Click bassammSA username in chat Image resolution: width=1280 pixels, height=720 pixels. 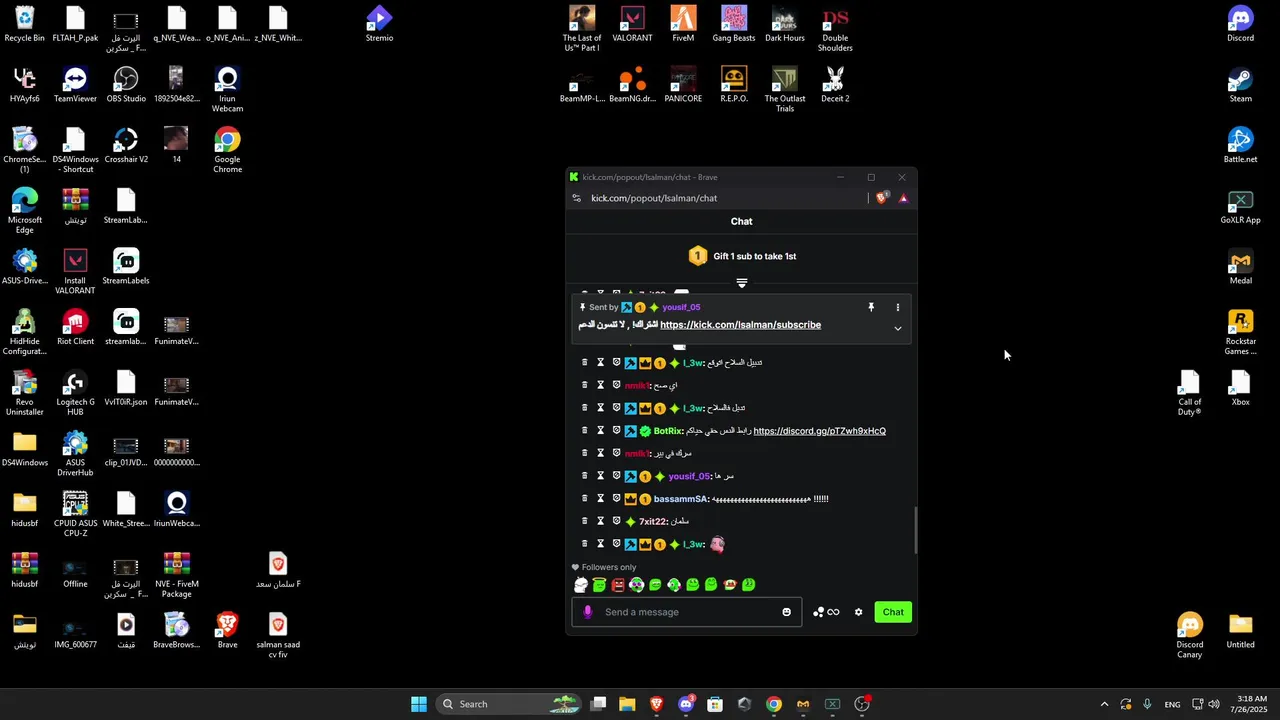click(x=681, y=499)
